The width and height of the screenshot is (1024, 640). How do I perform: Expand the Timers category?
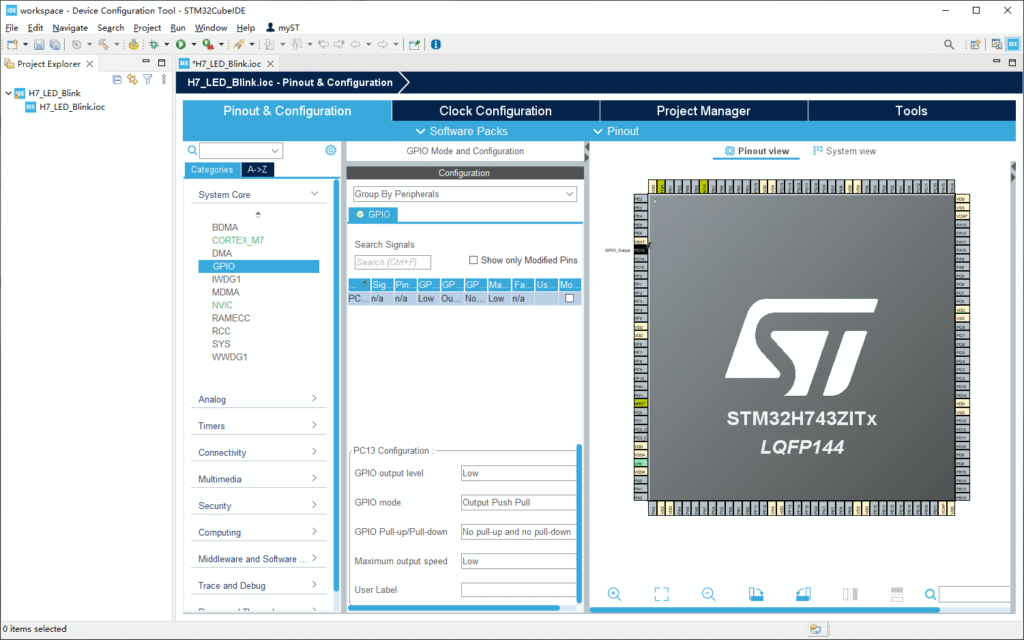click(315, 425)
